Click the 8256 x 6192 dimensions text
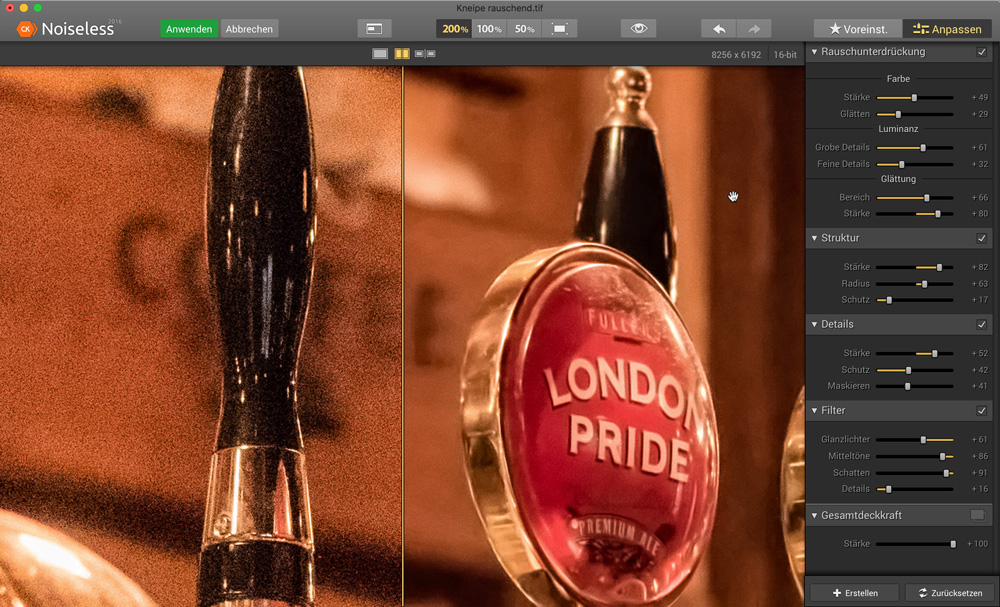The height and width of the screenshot is (607, 1000). point(736,55)
